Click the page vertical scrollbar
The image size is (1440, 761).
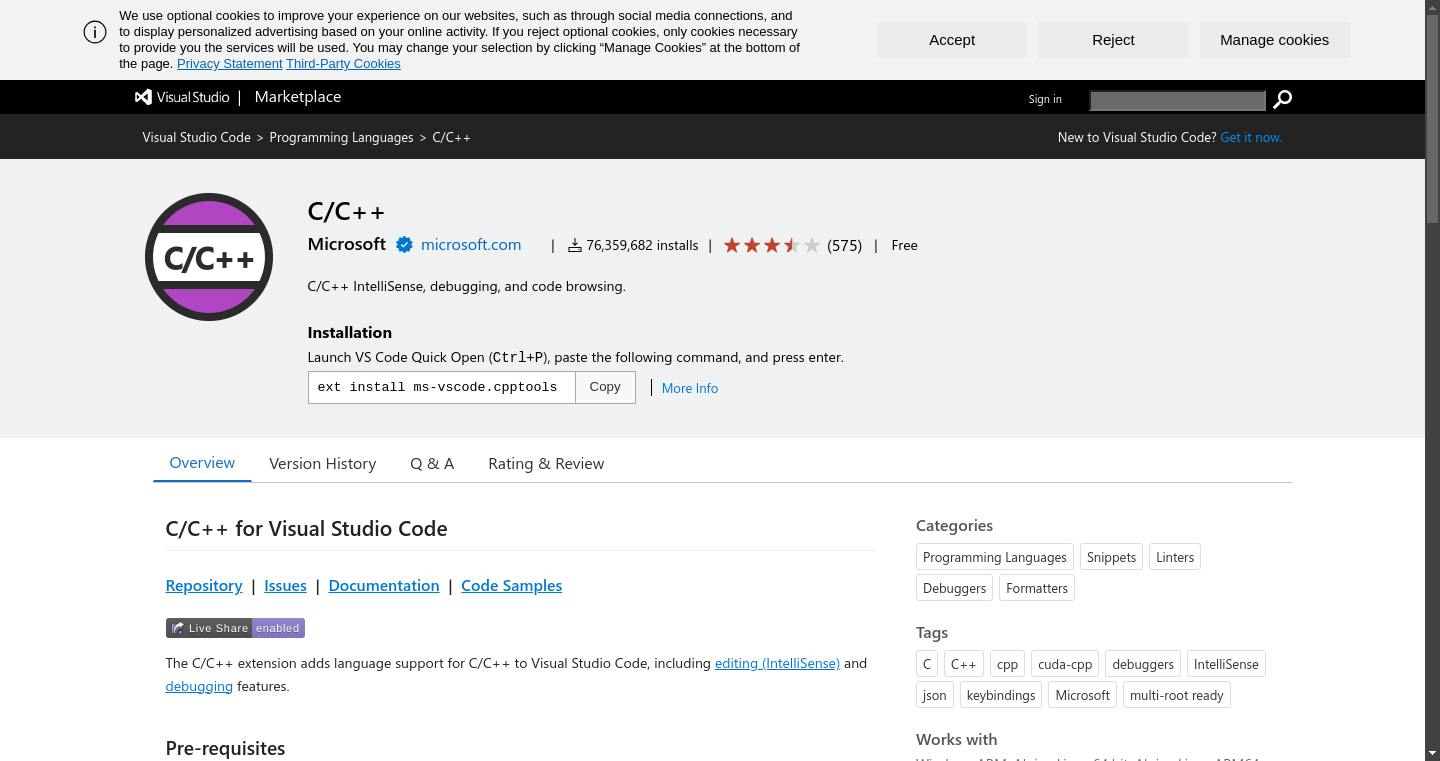coord(1432,117)
